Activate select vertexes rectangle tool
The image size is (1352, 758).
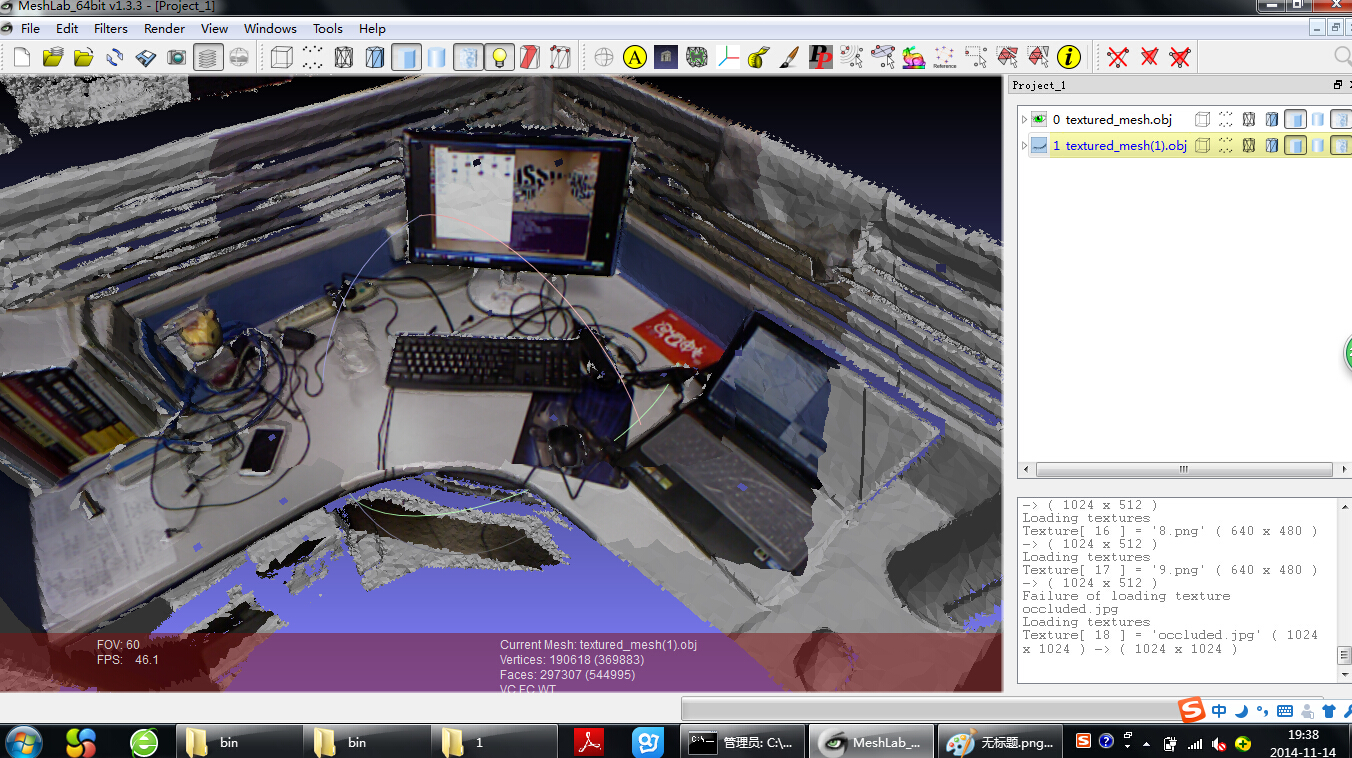pyautogui.click(x=976, y=57)
